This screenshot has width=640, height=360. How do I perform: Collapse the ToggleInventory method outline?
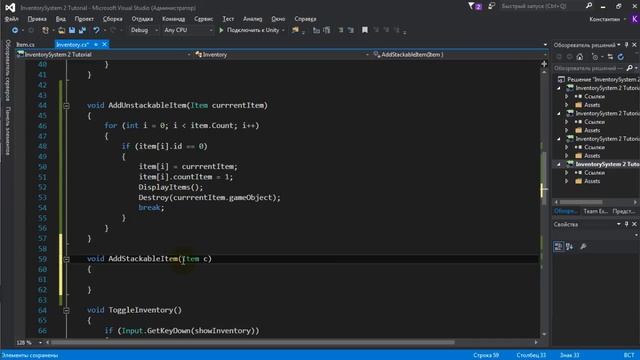(66, 310)
